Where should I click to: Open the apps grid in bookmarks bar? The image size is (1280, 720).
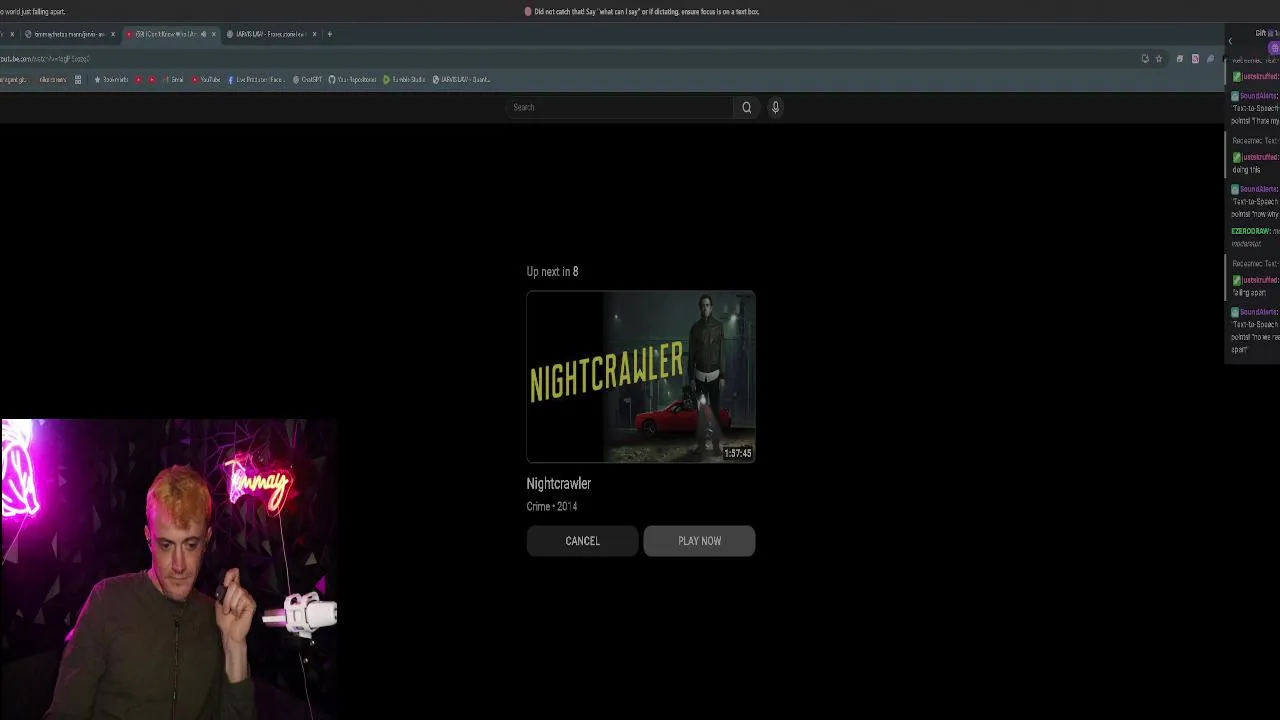(78, 80)
